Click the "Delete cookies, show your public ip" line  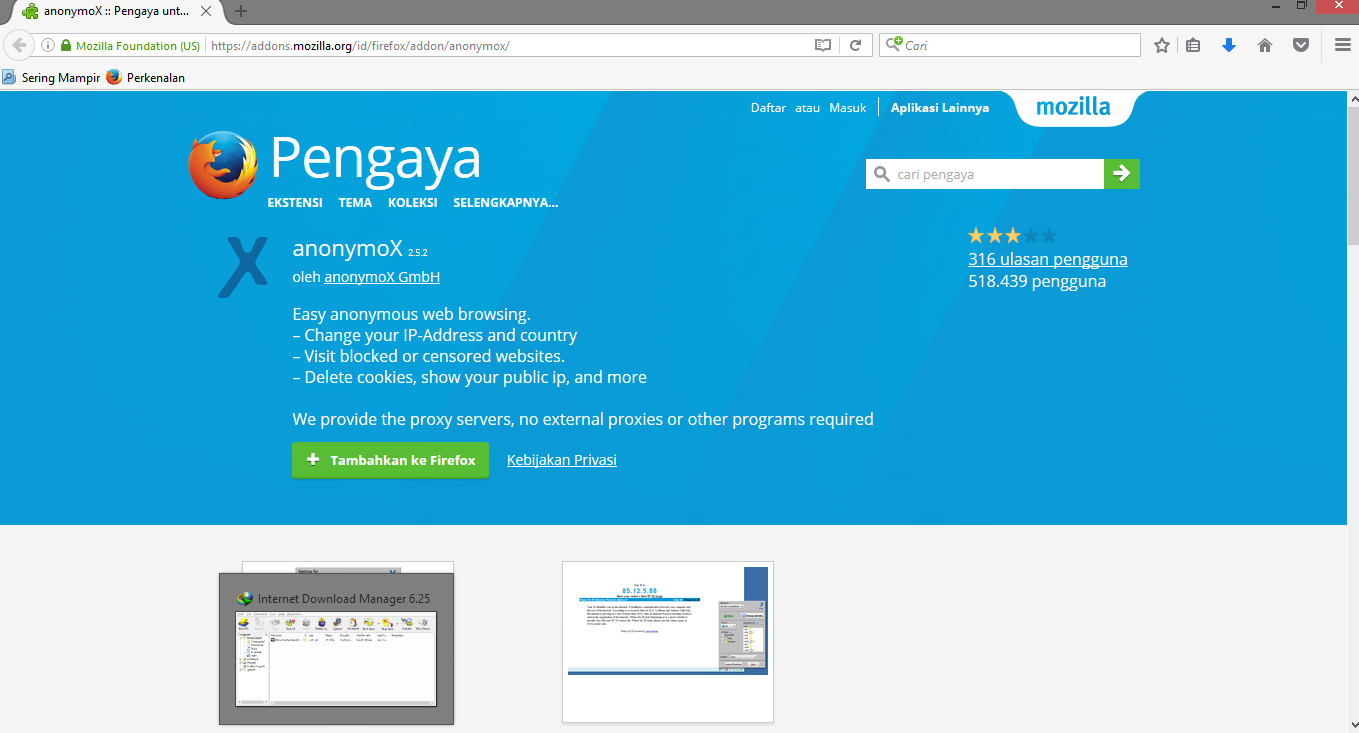coord(470,377)
